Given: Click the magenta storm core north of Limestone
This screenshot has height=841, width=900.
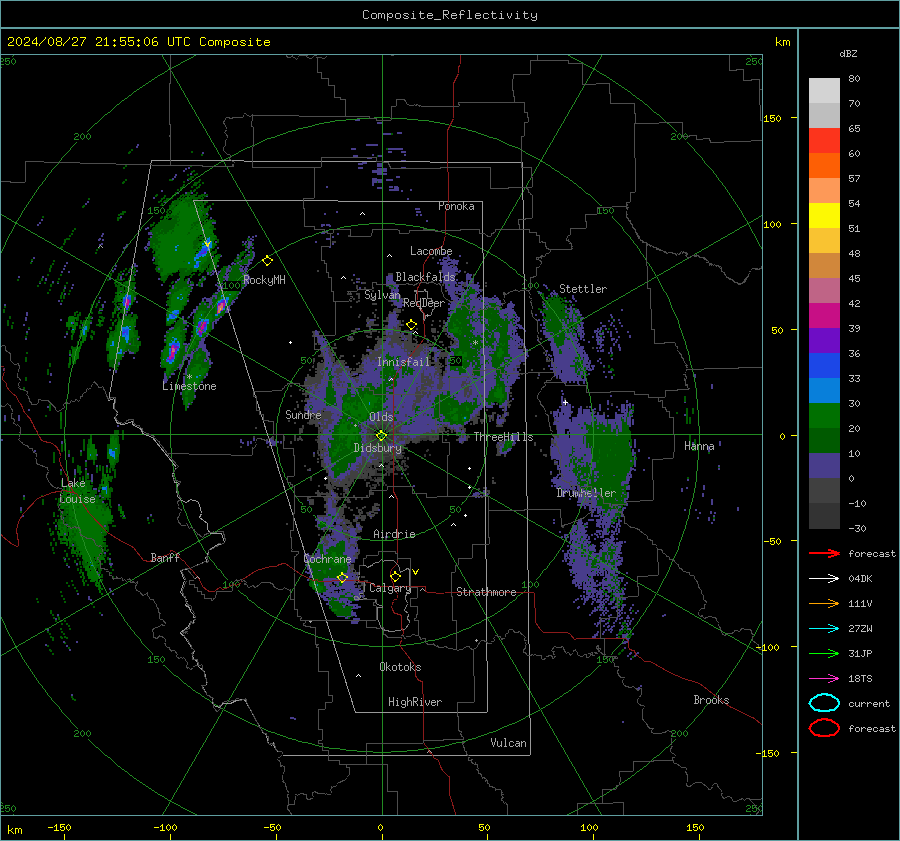Looking at the screenshot, I should tap(172, 351).
